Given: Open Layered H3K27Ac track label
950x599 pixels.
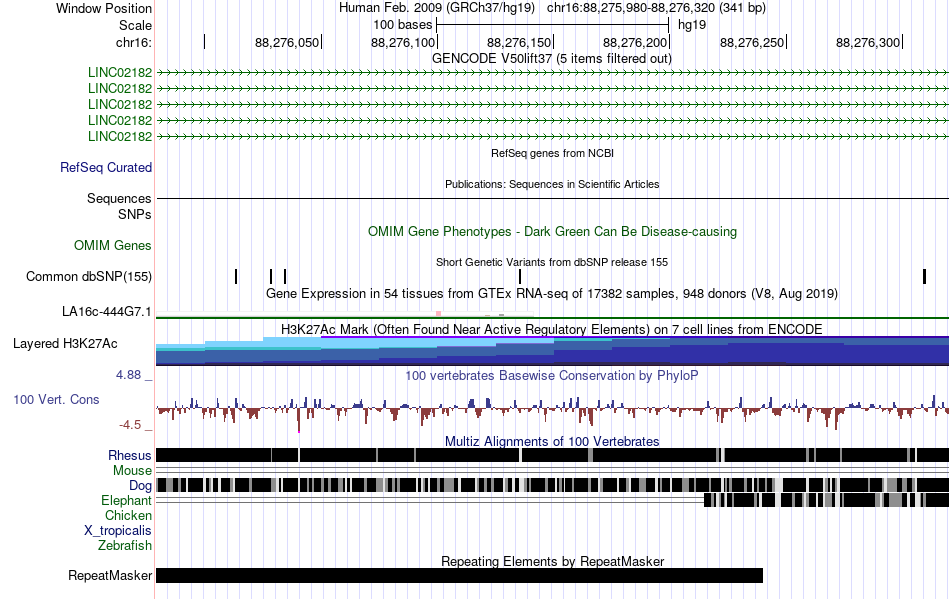Looking at the screenshot, I should [65, 343].
